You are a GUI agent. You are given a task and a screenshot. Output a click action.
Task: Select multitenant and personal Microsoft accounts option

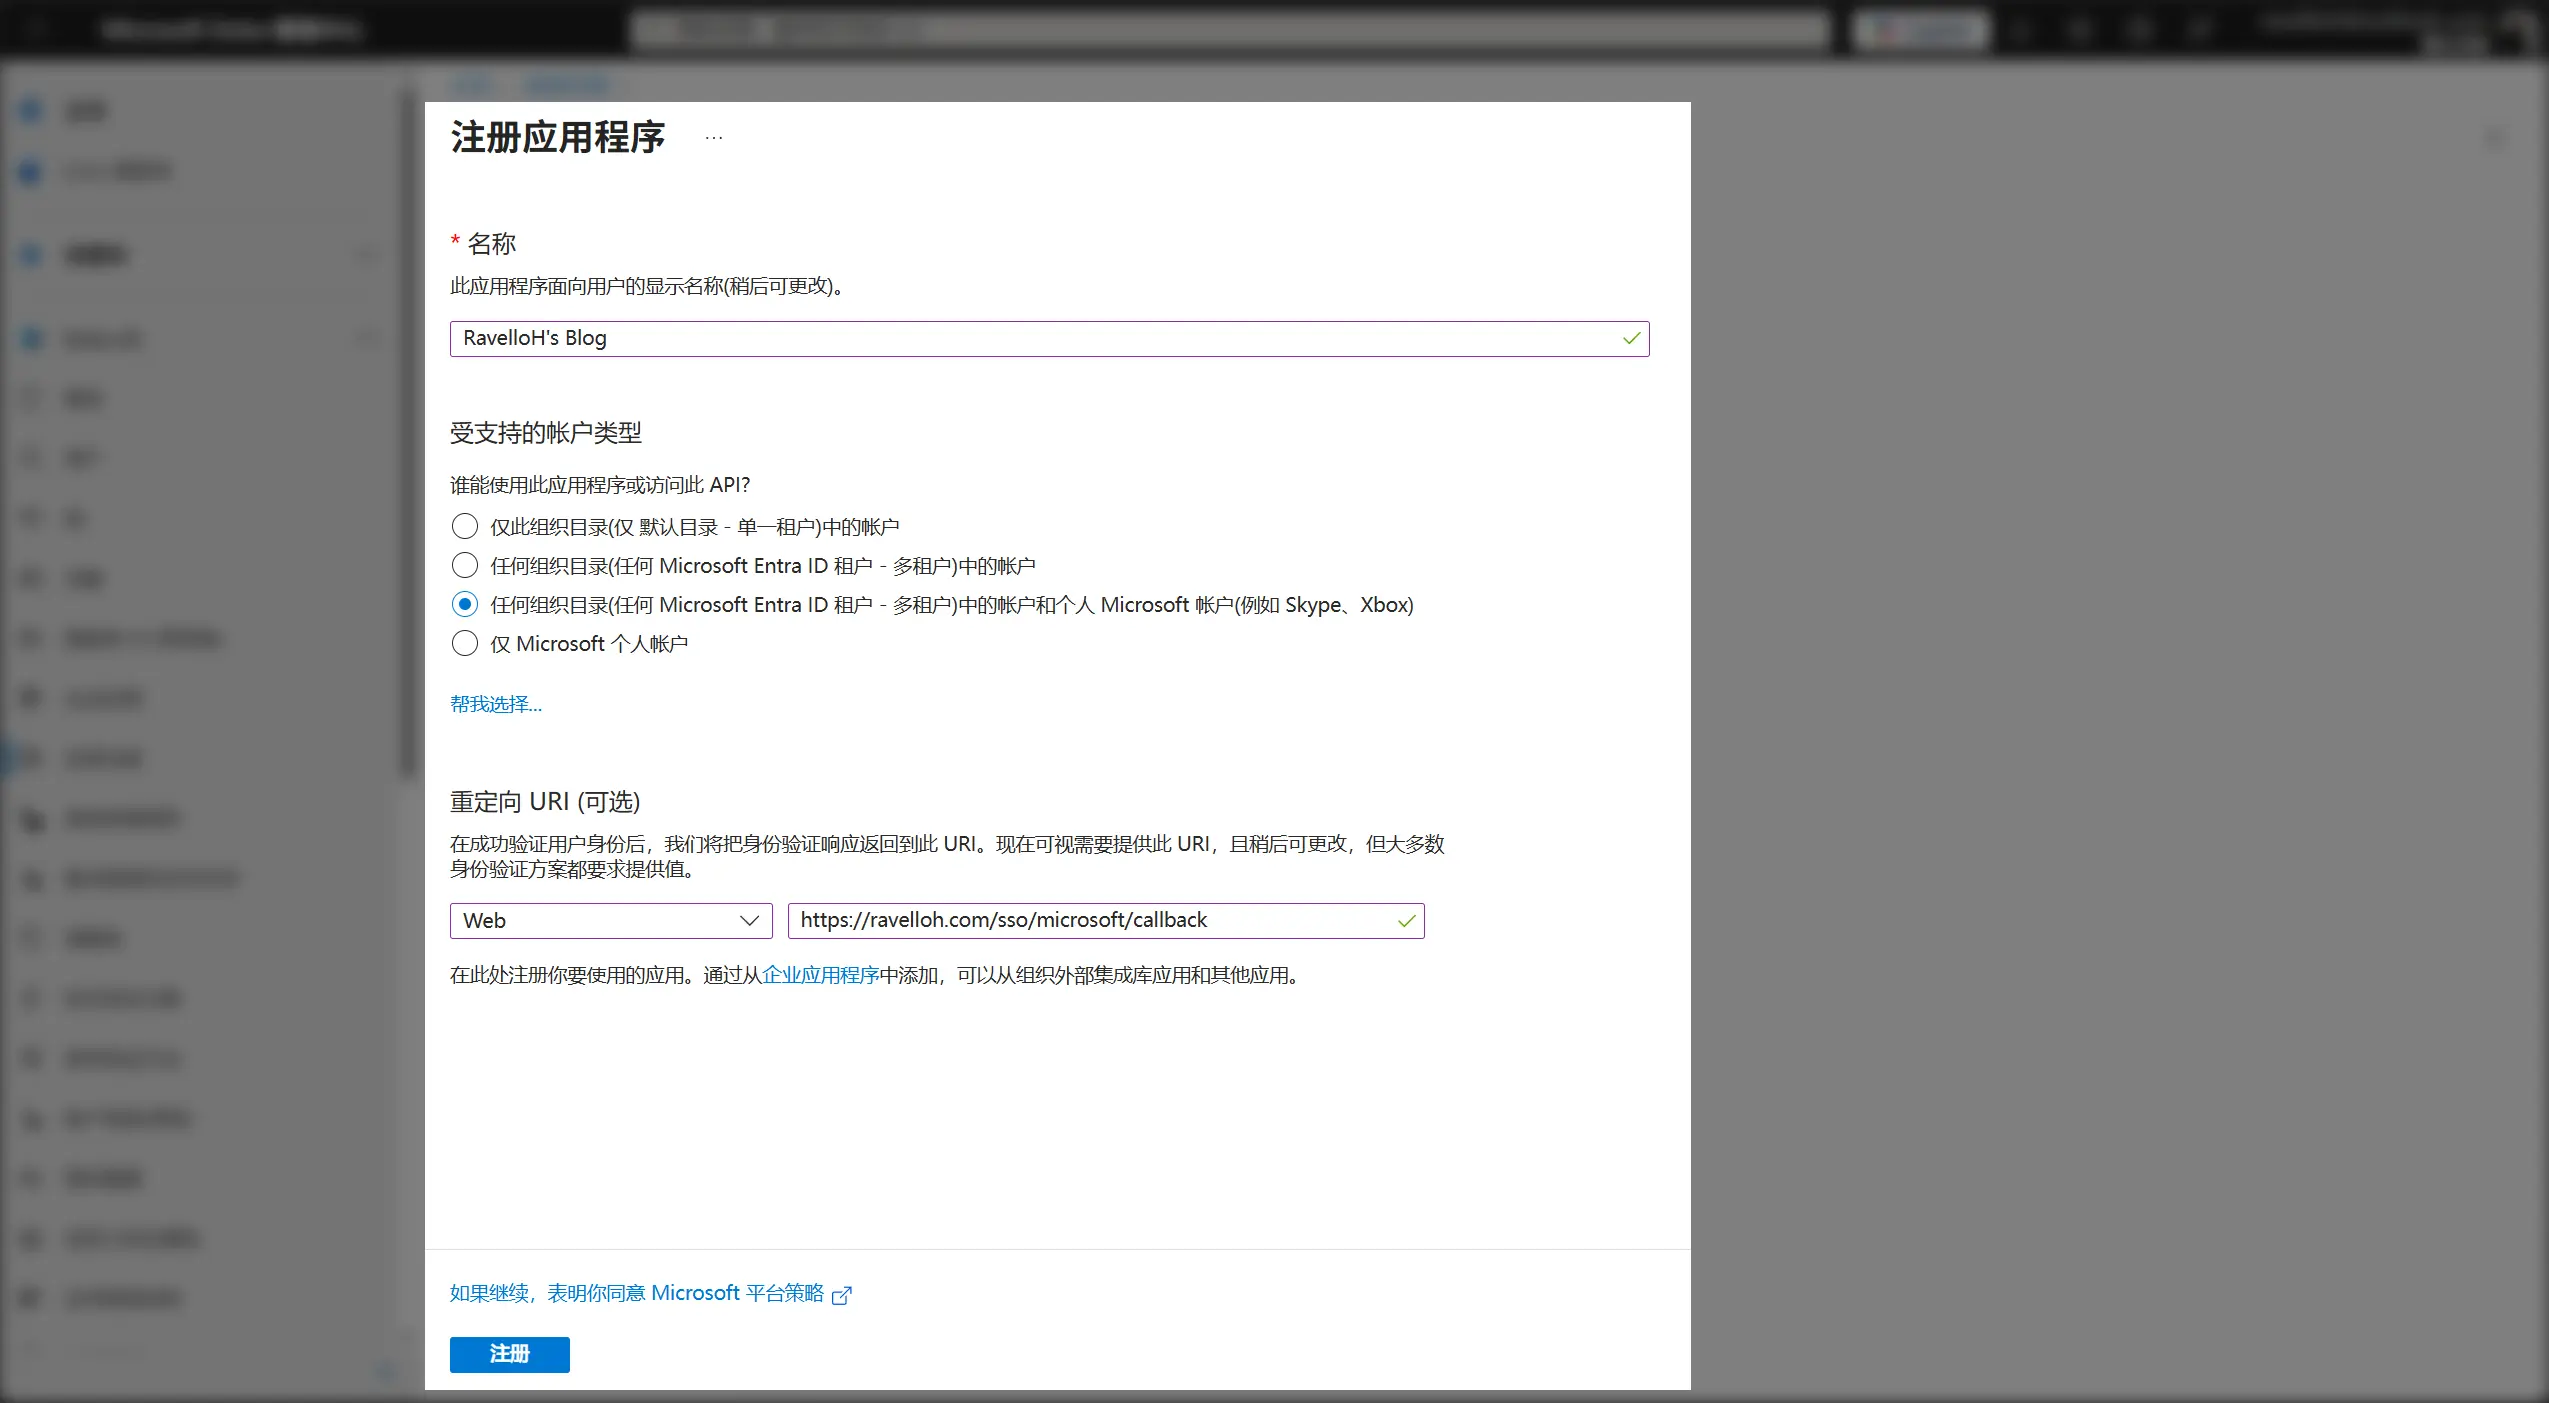(465, 605)
